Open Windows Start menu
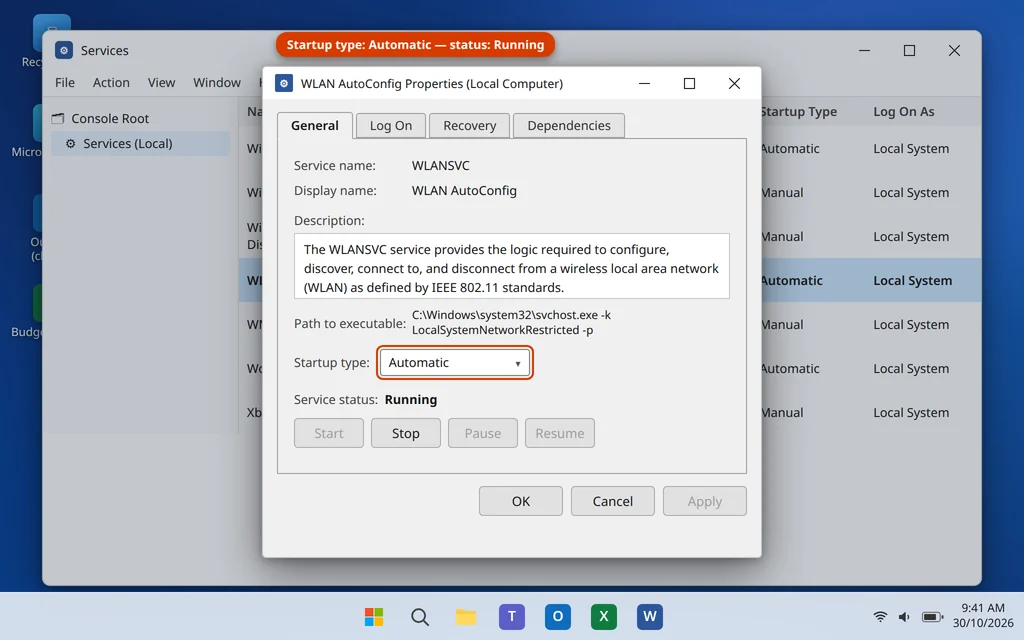 pyautogui.click(x=374, y=616)
